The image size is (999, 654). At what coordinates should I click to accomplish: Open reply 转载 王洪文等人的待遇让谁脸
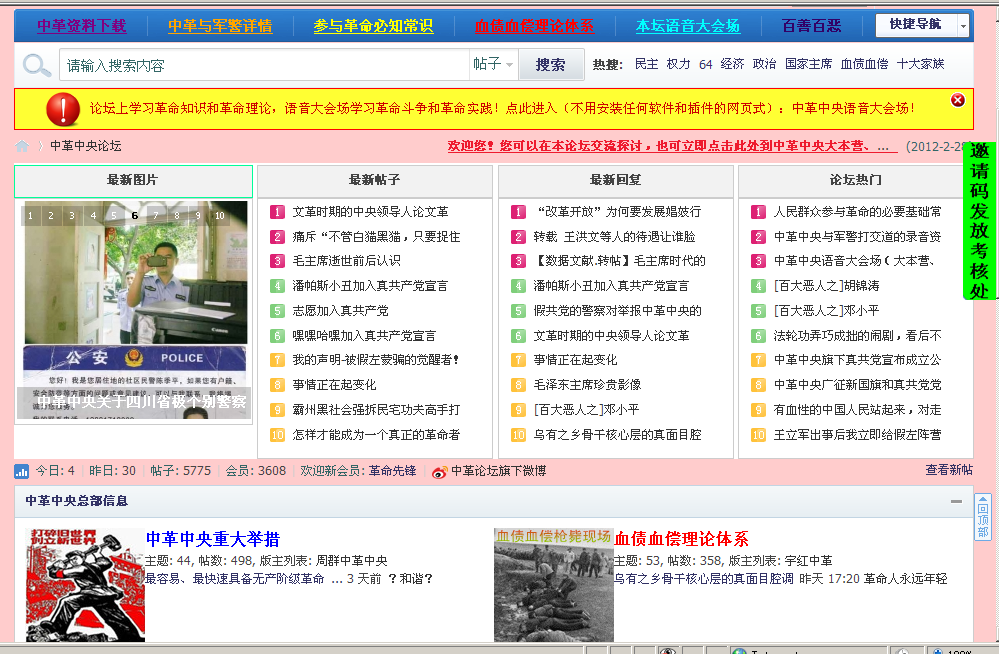click(614, 237)
